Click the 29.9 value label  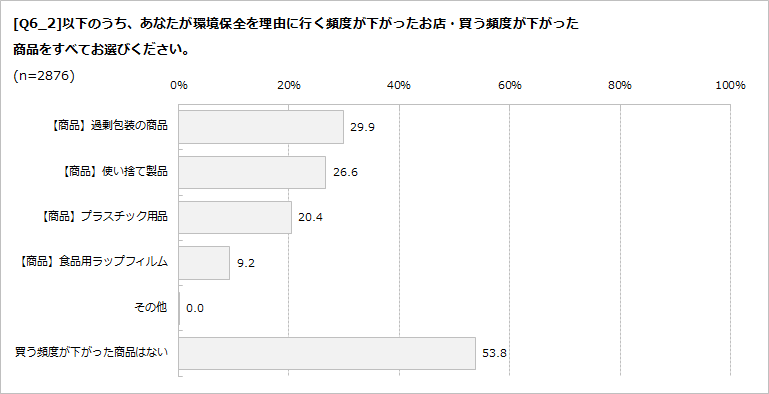tap(362, 128)
